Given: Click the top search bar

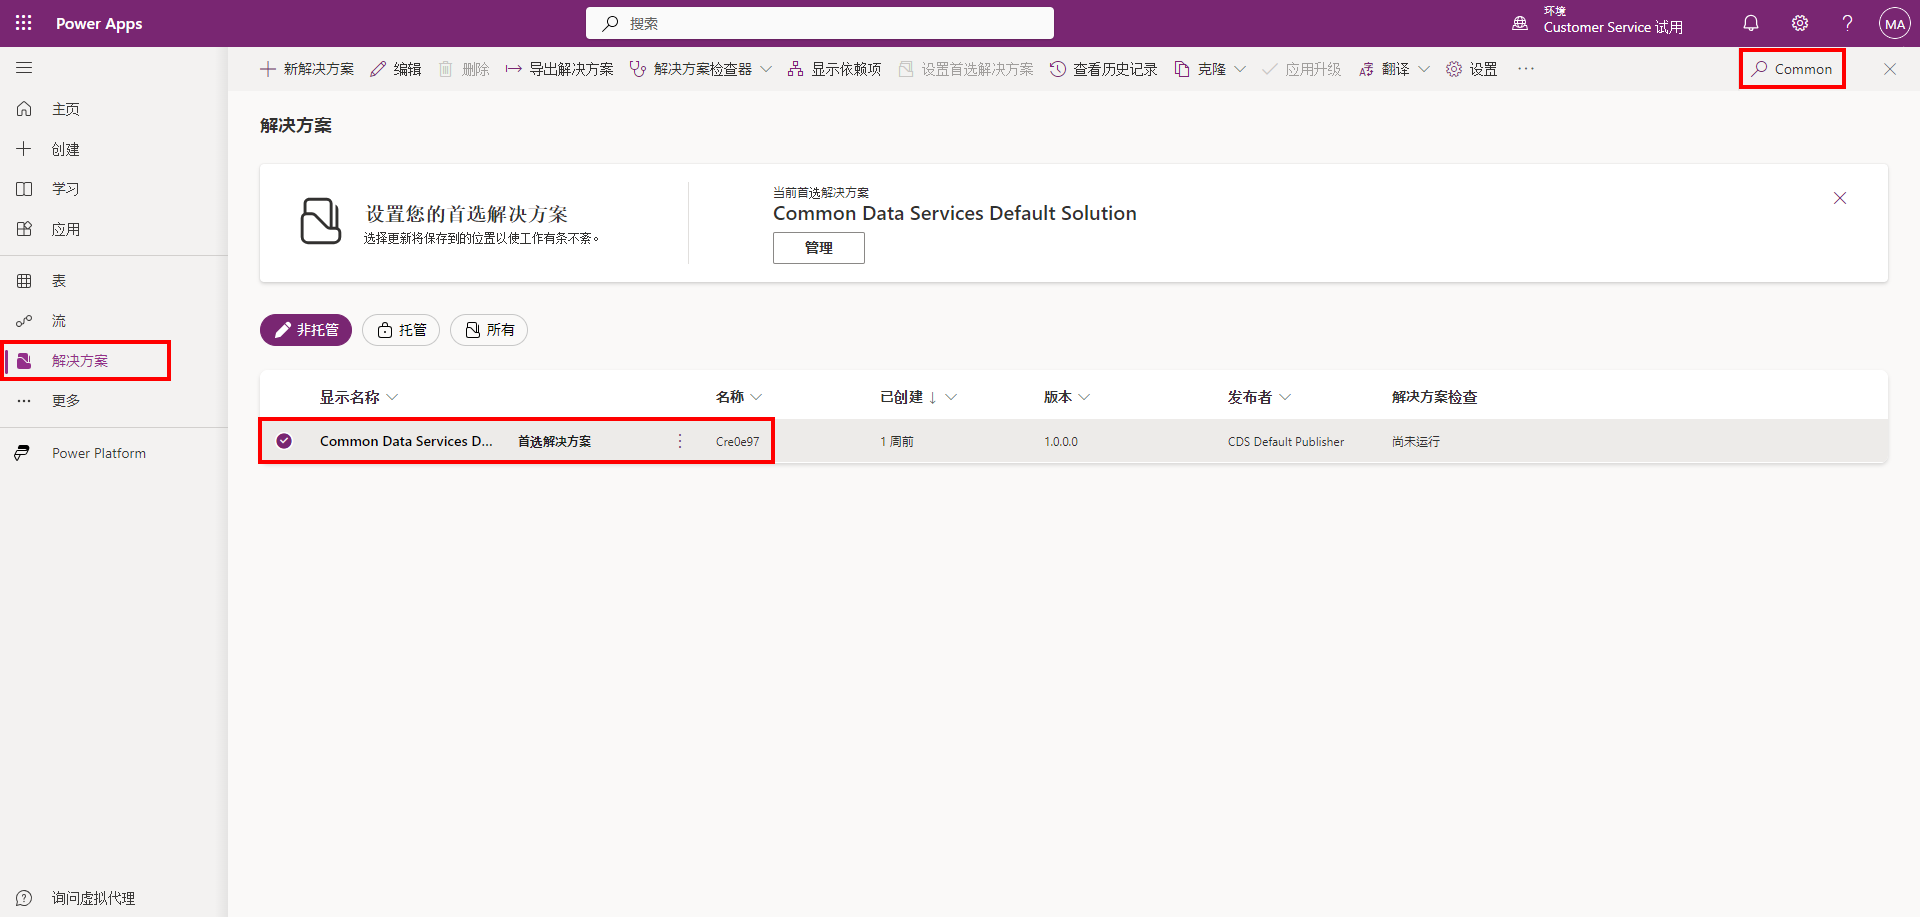Looking at the screenshot, I should [819, 23].
